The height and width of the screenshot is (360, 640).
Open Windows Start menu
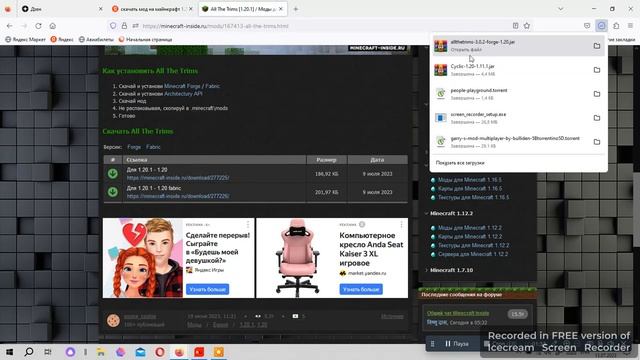(x=9, y=352)
